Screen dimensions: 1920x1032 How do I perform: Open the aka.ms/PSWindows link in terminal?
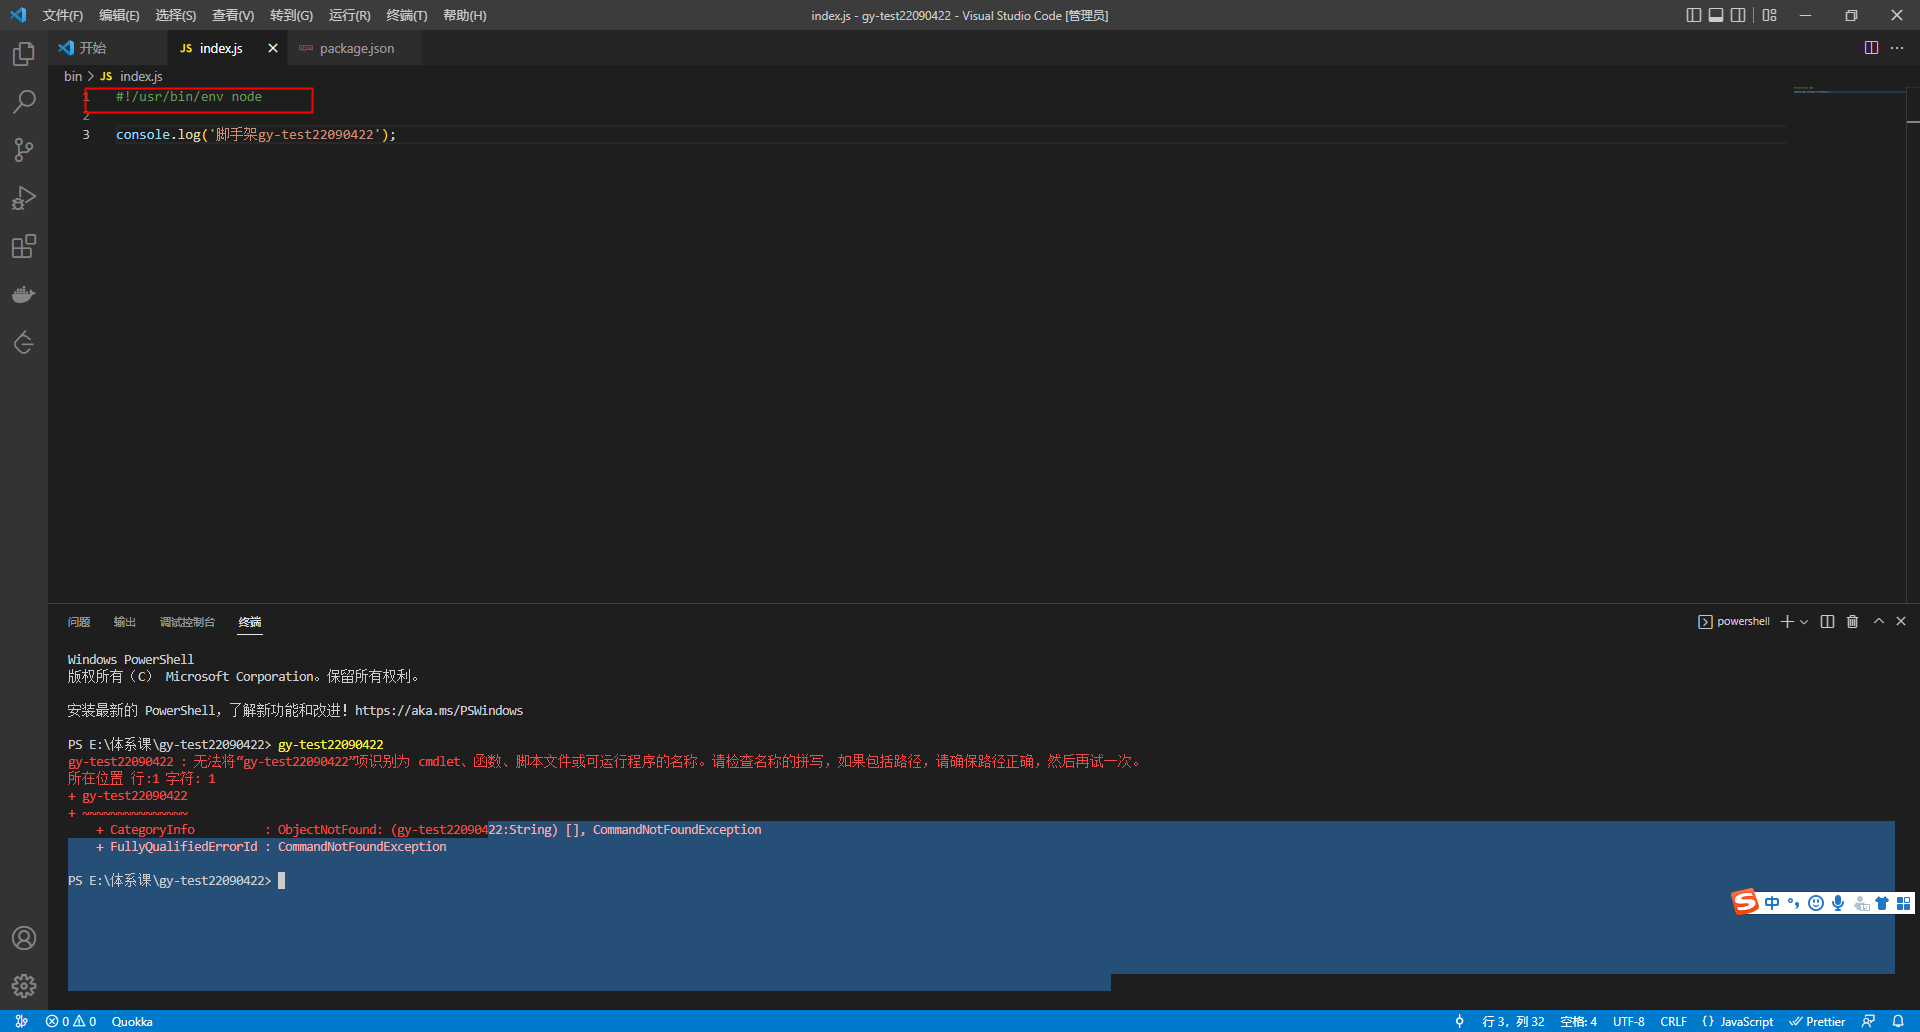pos(438,711)
